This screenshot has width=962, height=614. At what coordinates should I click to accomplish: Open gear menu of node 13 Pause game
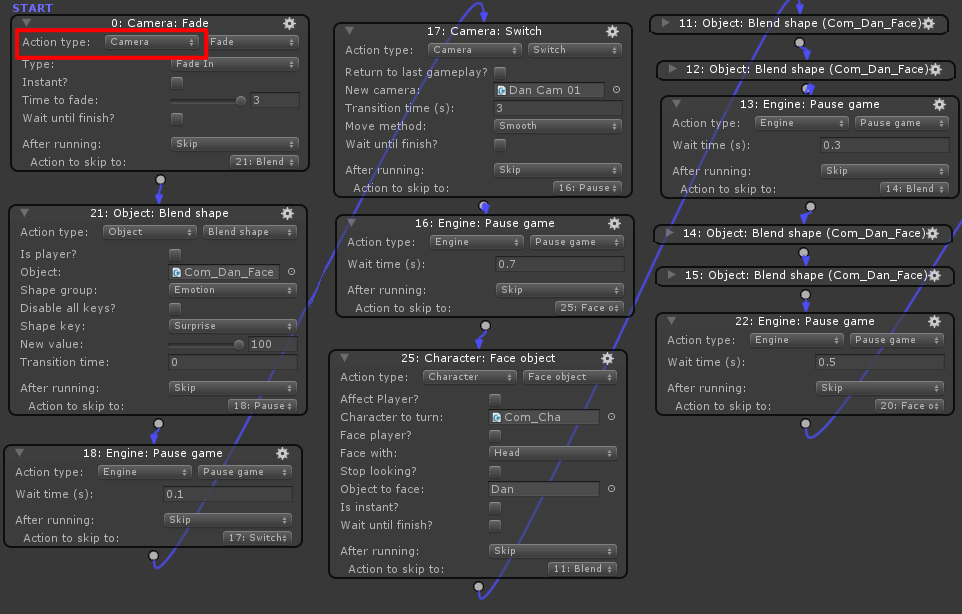pos(939,104)
